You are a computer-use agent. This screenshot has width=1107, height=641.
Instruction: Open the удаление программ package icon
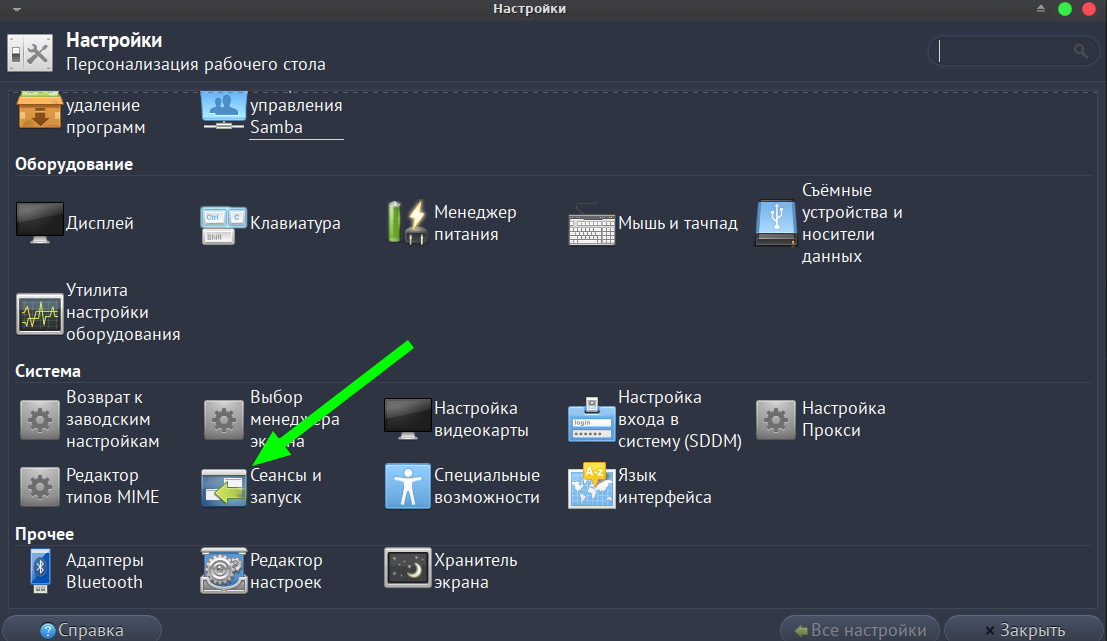click(40, 111)
